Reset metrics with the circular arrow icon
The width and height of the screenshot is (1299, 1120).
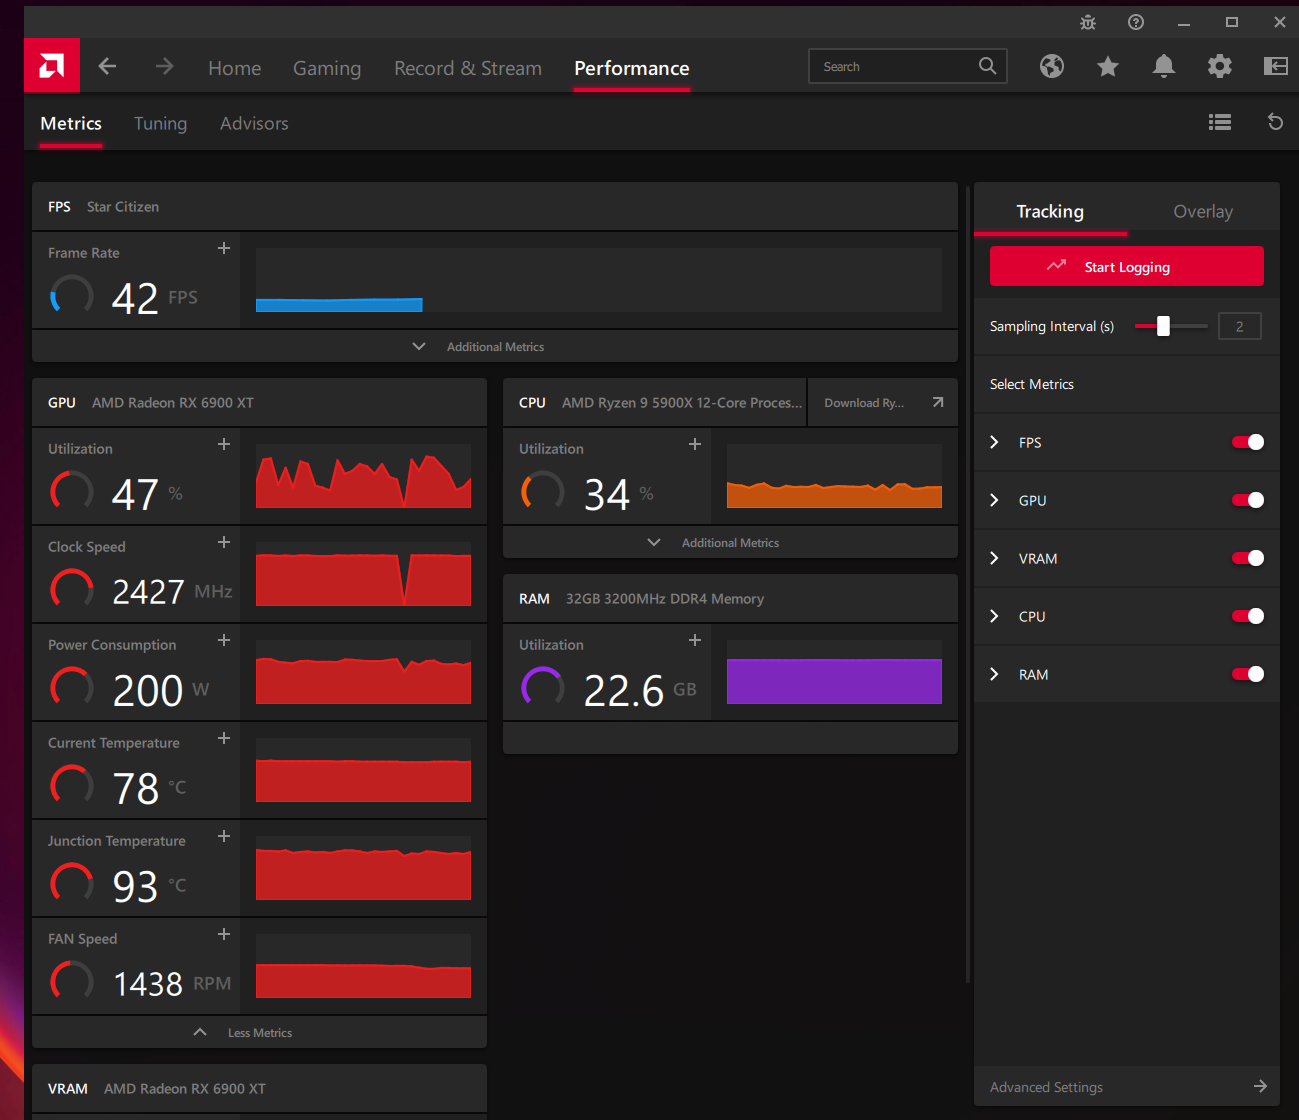coord(1275,122)
